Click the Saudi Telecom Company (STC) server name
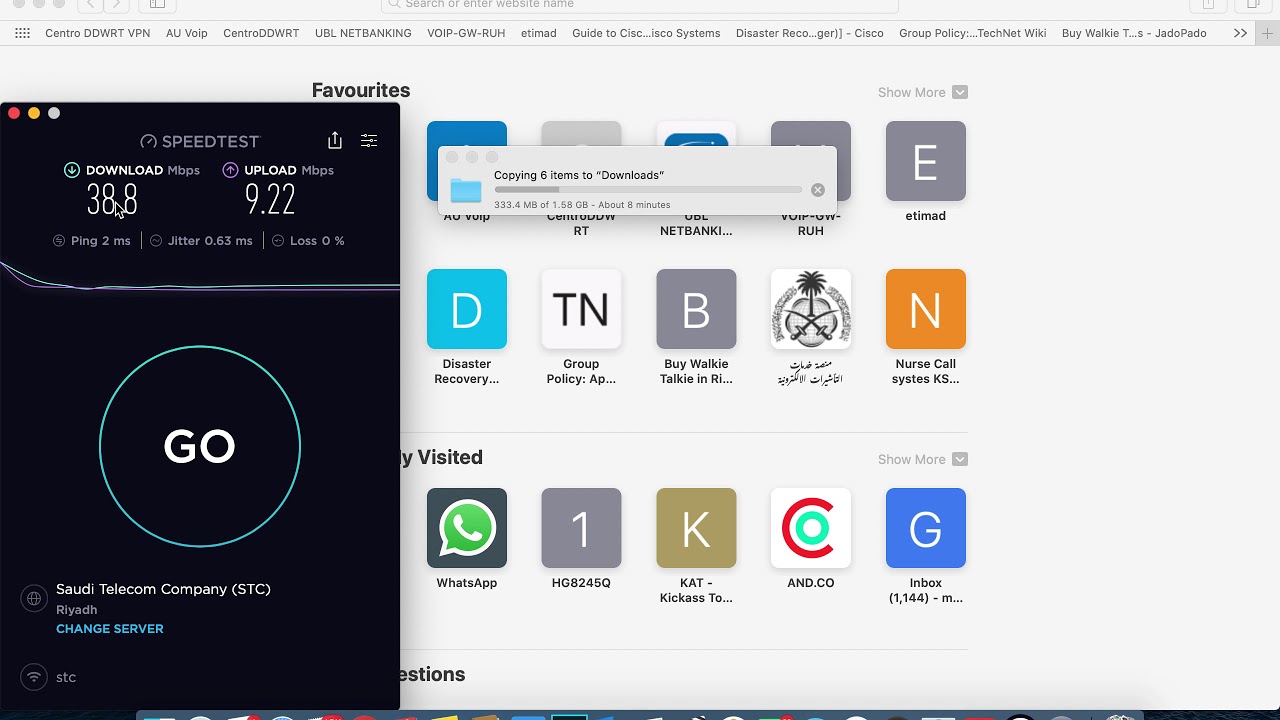Viewport: 1280px width, 720px height. (x=163, y=589)
